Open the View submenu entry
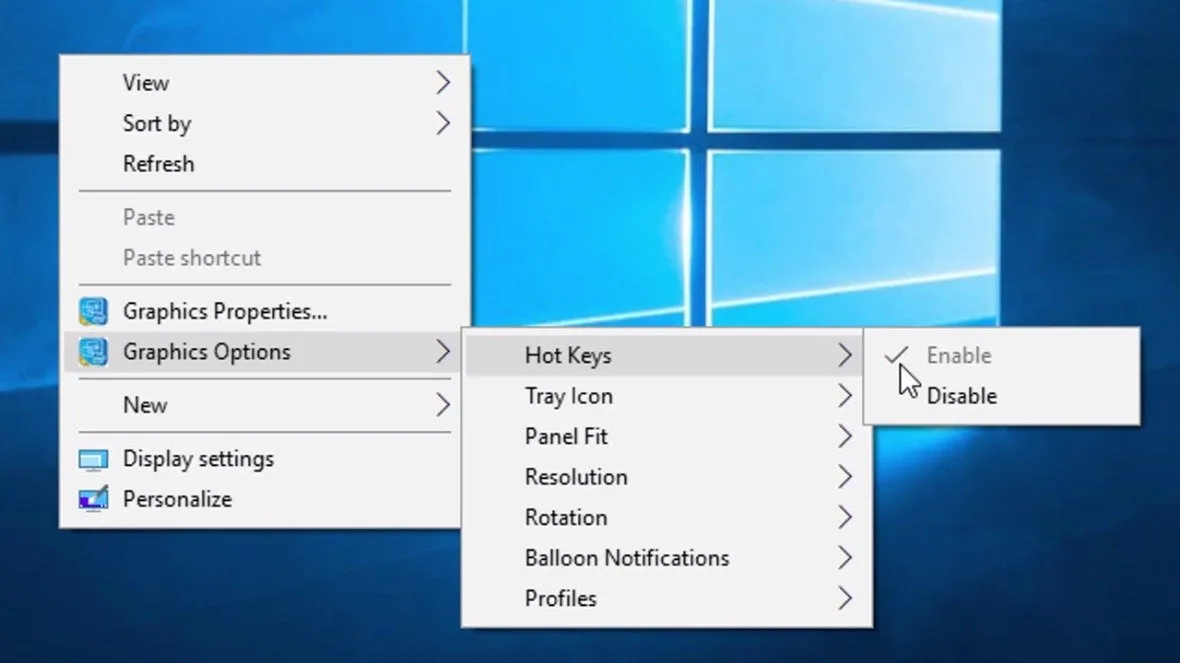Image resolution: width=1180 pixels, height=663 pixels. coord(264,83)
